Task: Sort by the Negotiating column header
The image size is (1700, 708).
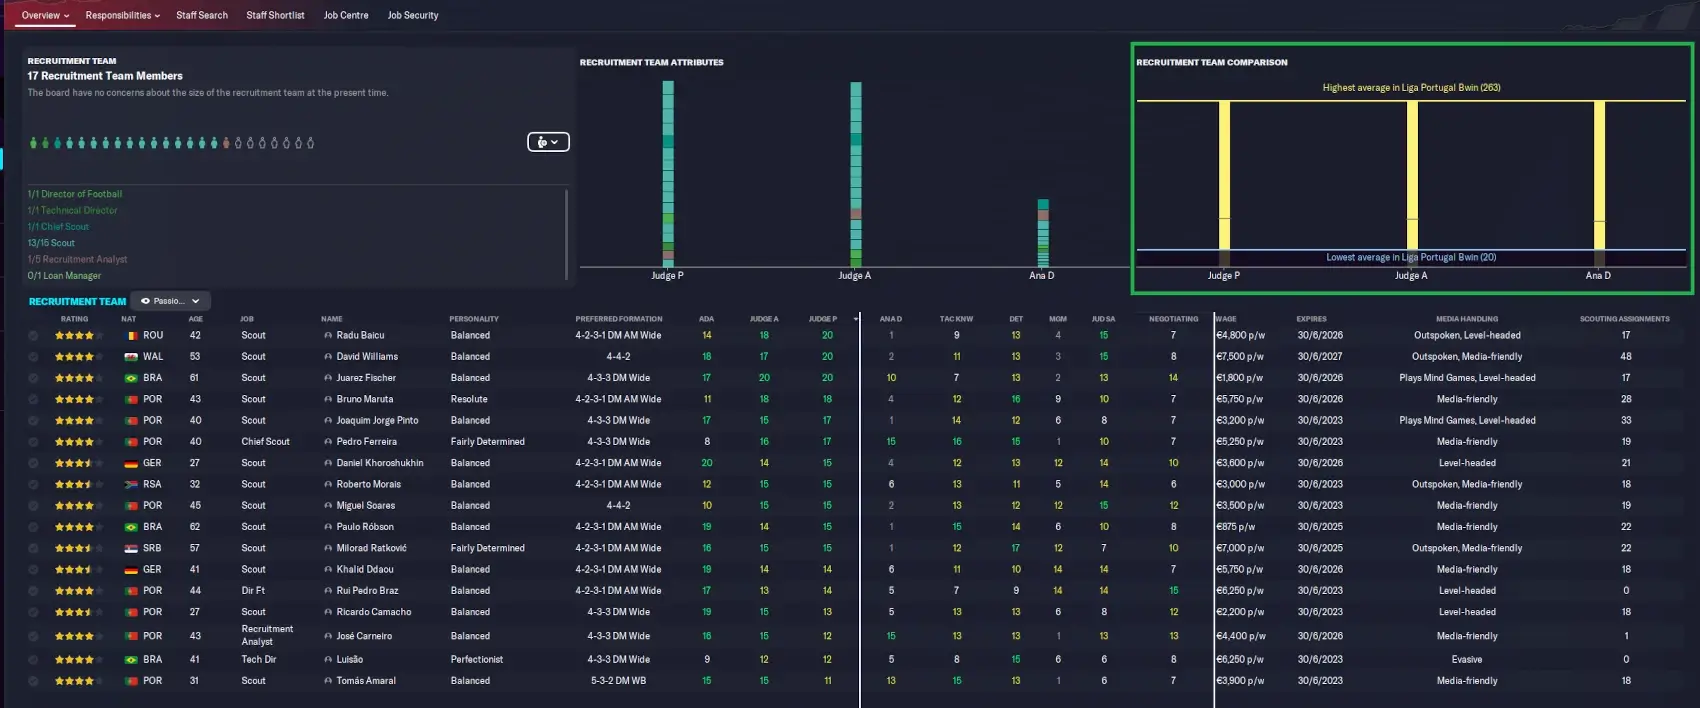Action: click(x=1173, y=319)
